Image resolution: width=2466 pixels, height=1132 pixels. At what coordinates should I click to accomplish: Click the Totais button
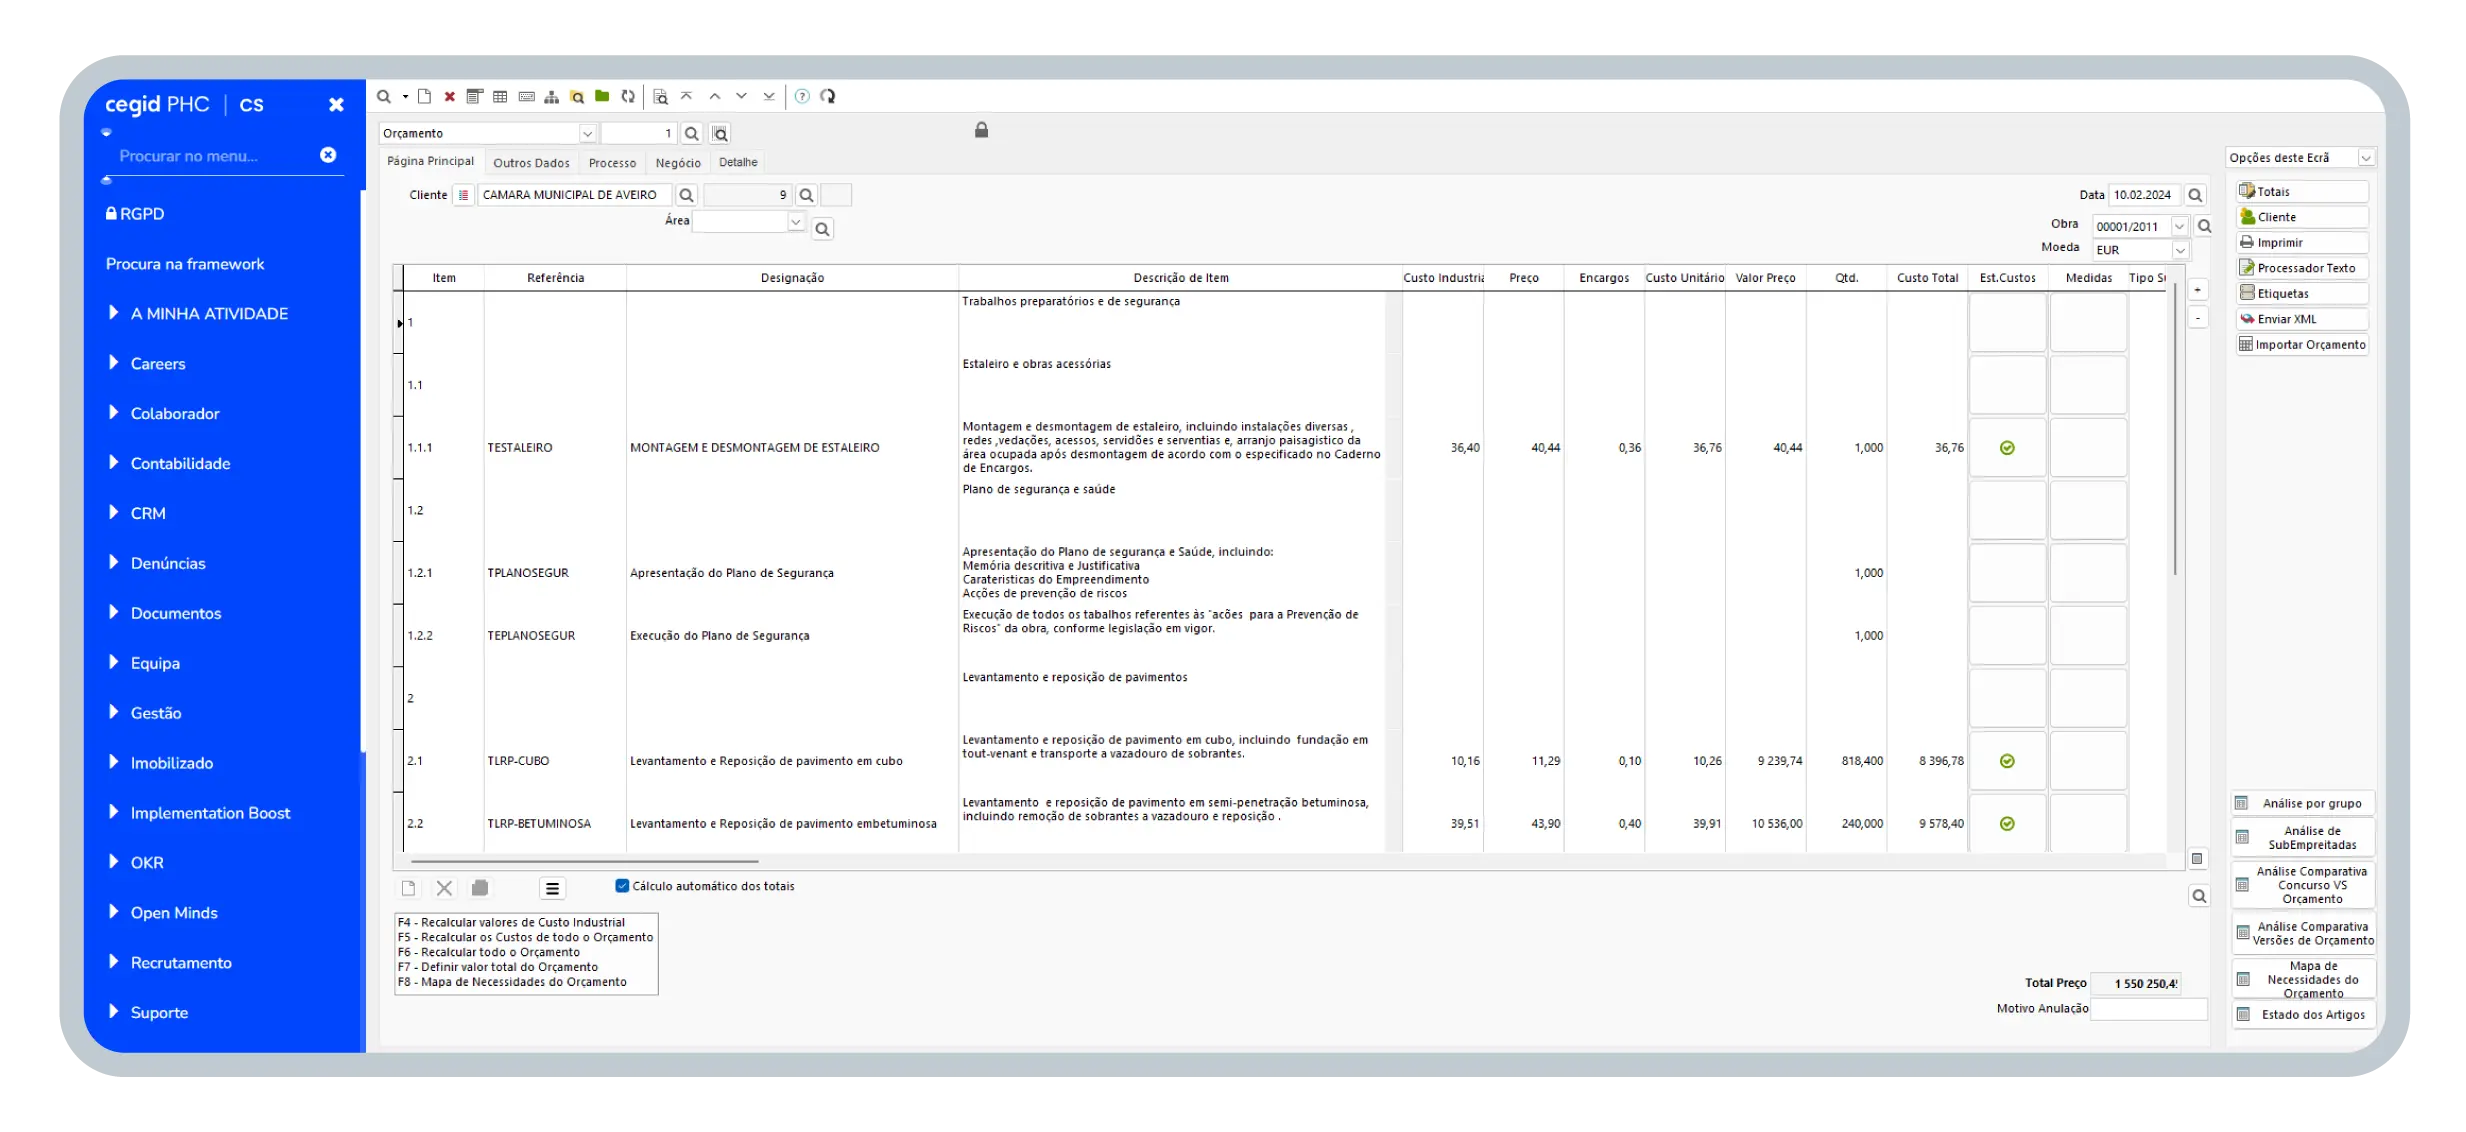pyautogui.click(x=2302, y=191)
